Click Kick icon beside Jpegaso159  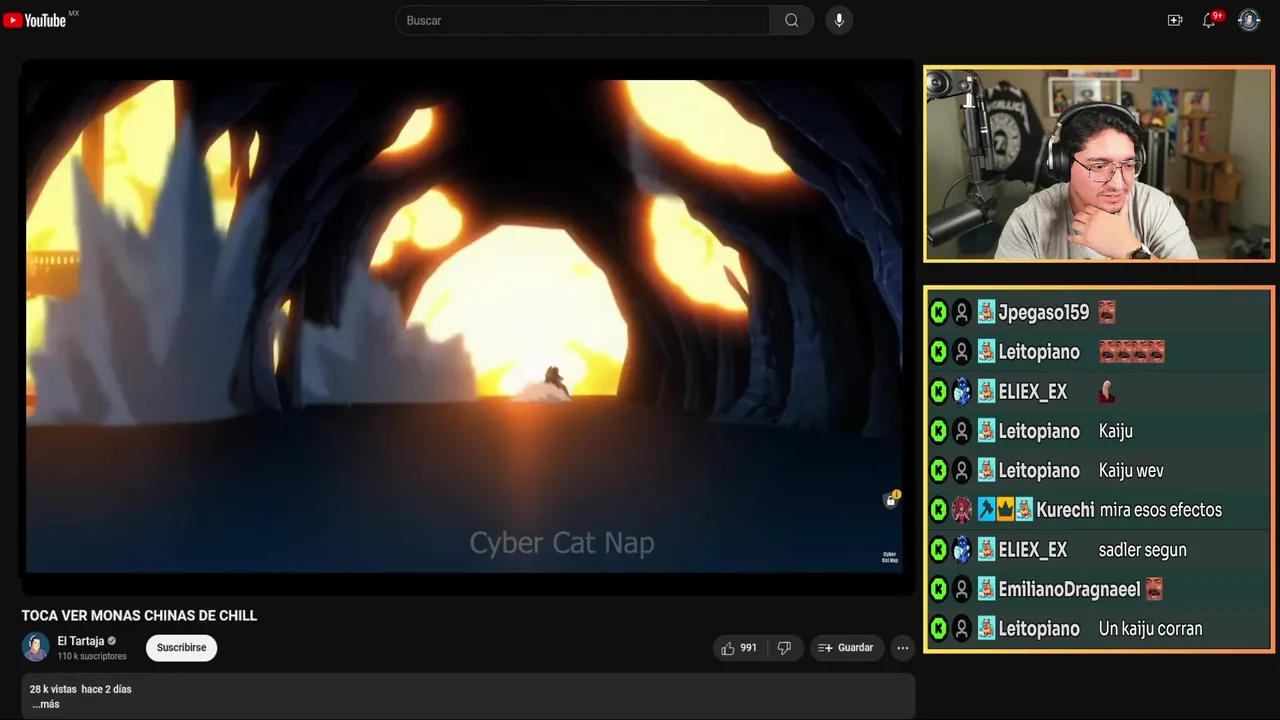coord(938,312)
